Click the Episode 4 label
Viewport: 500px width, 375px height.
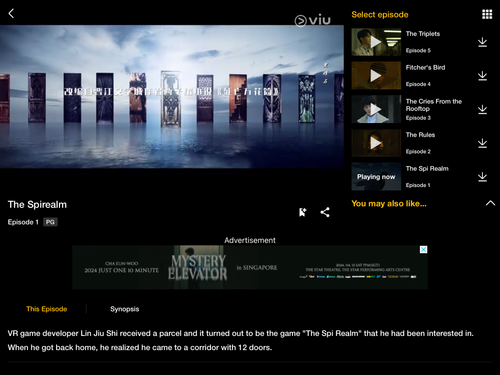[418, 84]
